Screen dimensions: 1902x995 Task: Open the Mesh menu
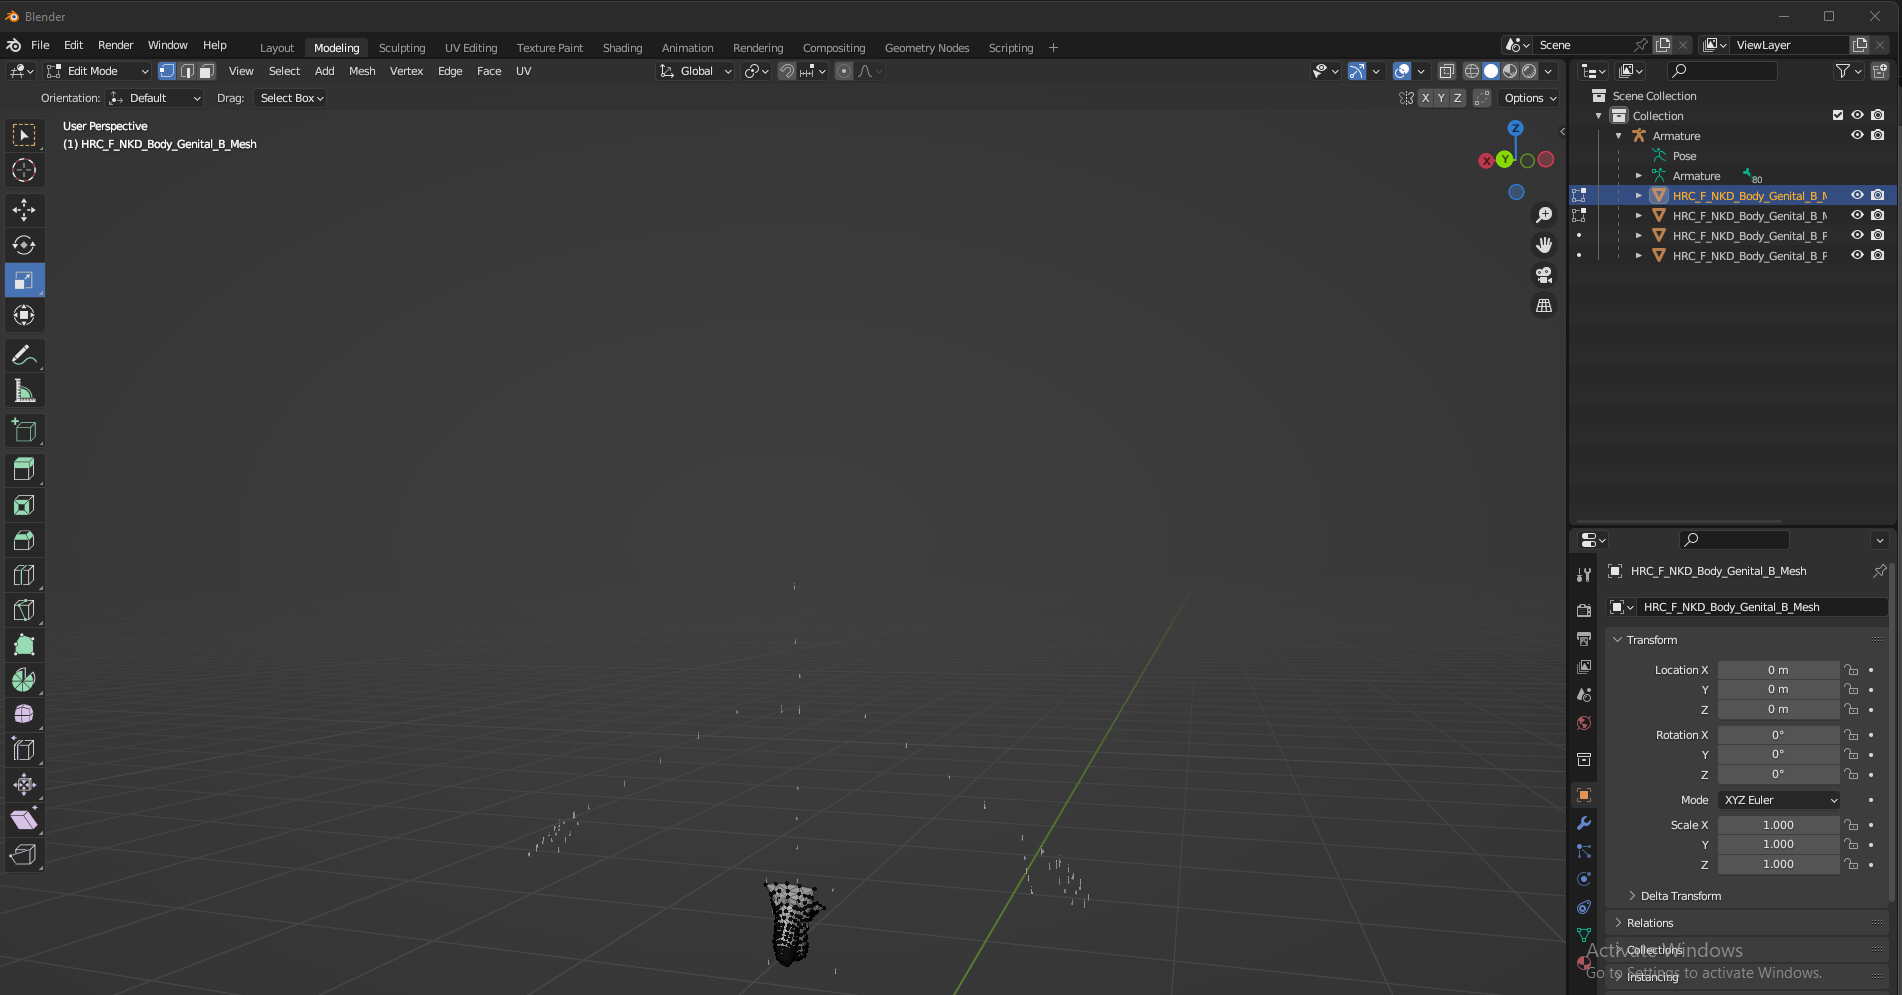[362, 71]
